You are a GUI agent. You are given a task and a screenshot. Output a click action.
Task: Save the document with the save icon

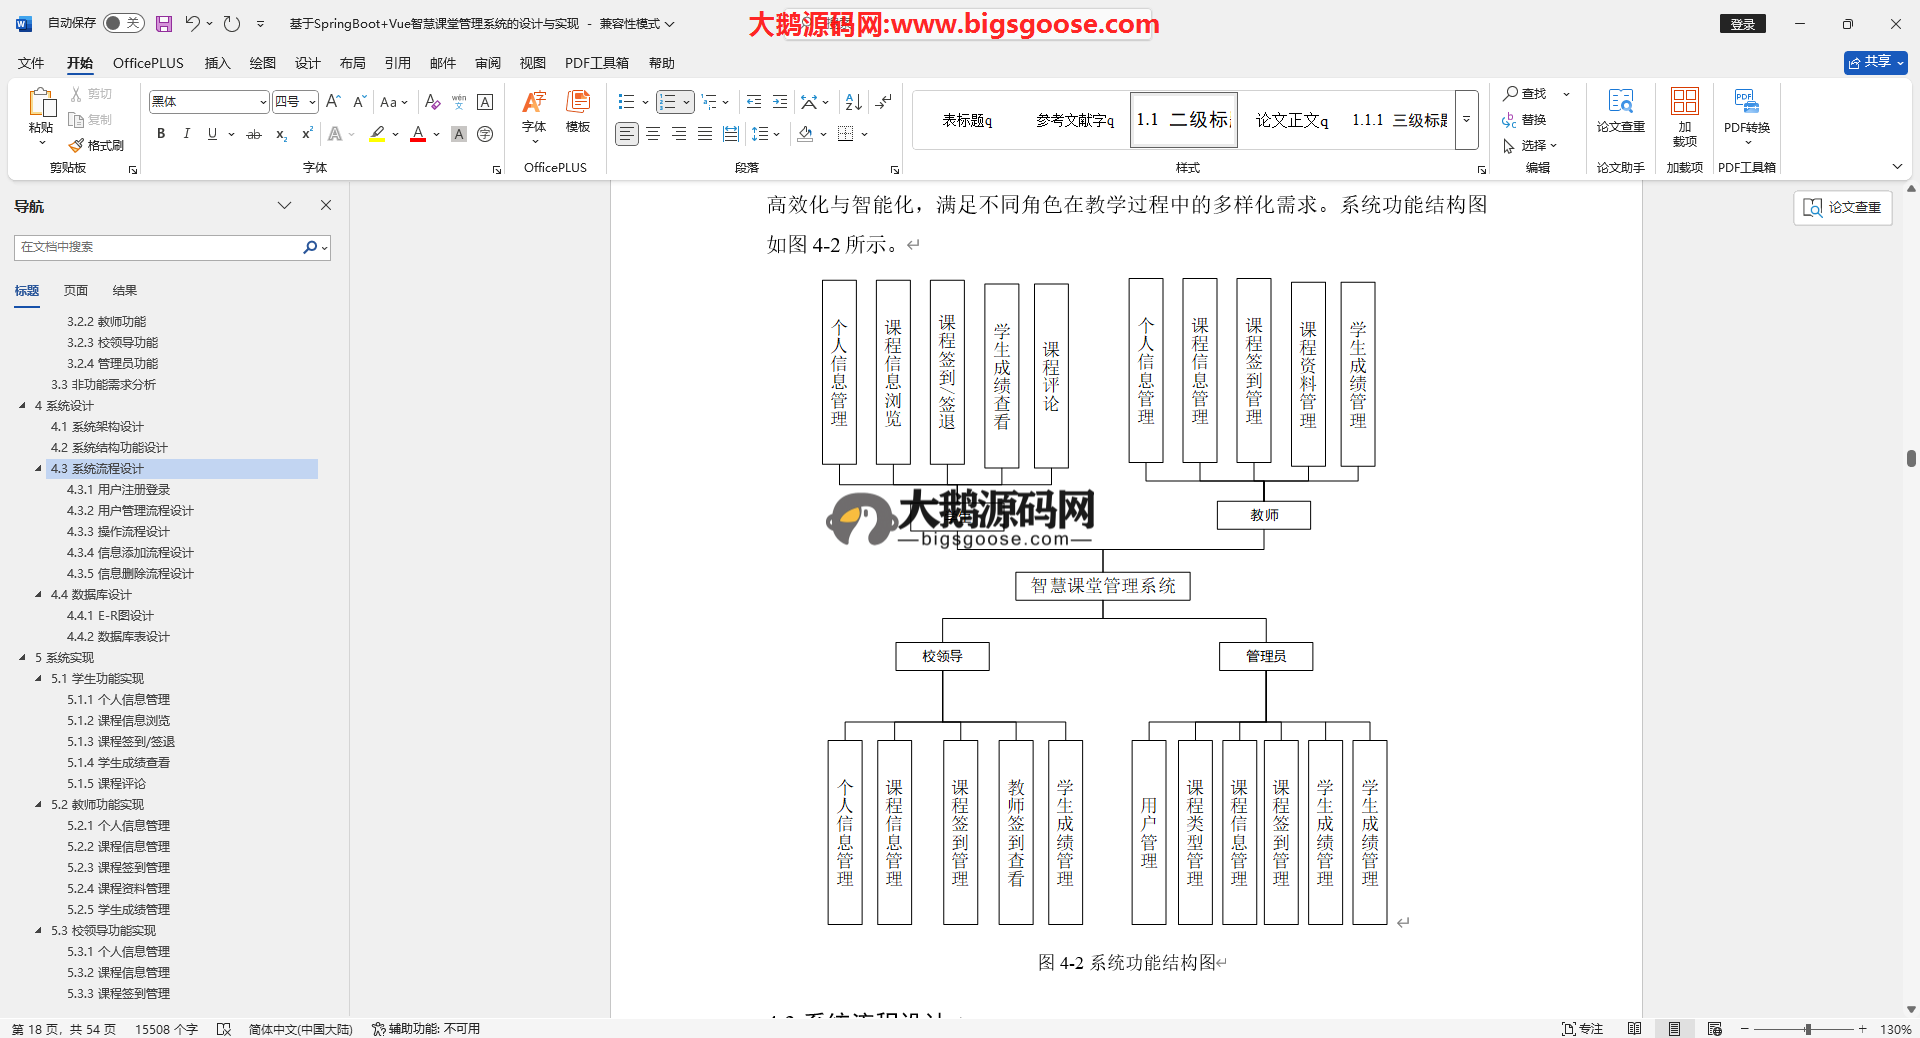coord(164,24)
